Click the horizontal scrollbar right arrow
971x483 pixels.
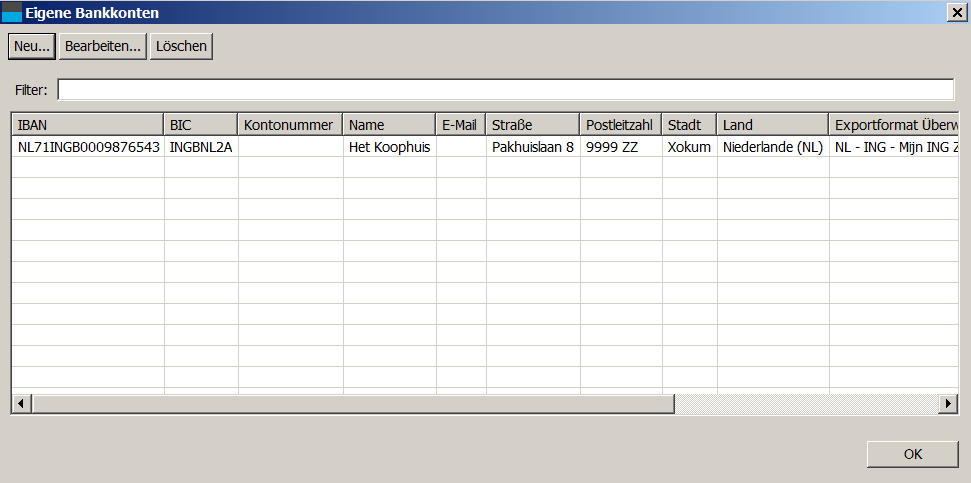[948, 404]
